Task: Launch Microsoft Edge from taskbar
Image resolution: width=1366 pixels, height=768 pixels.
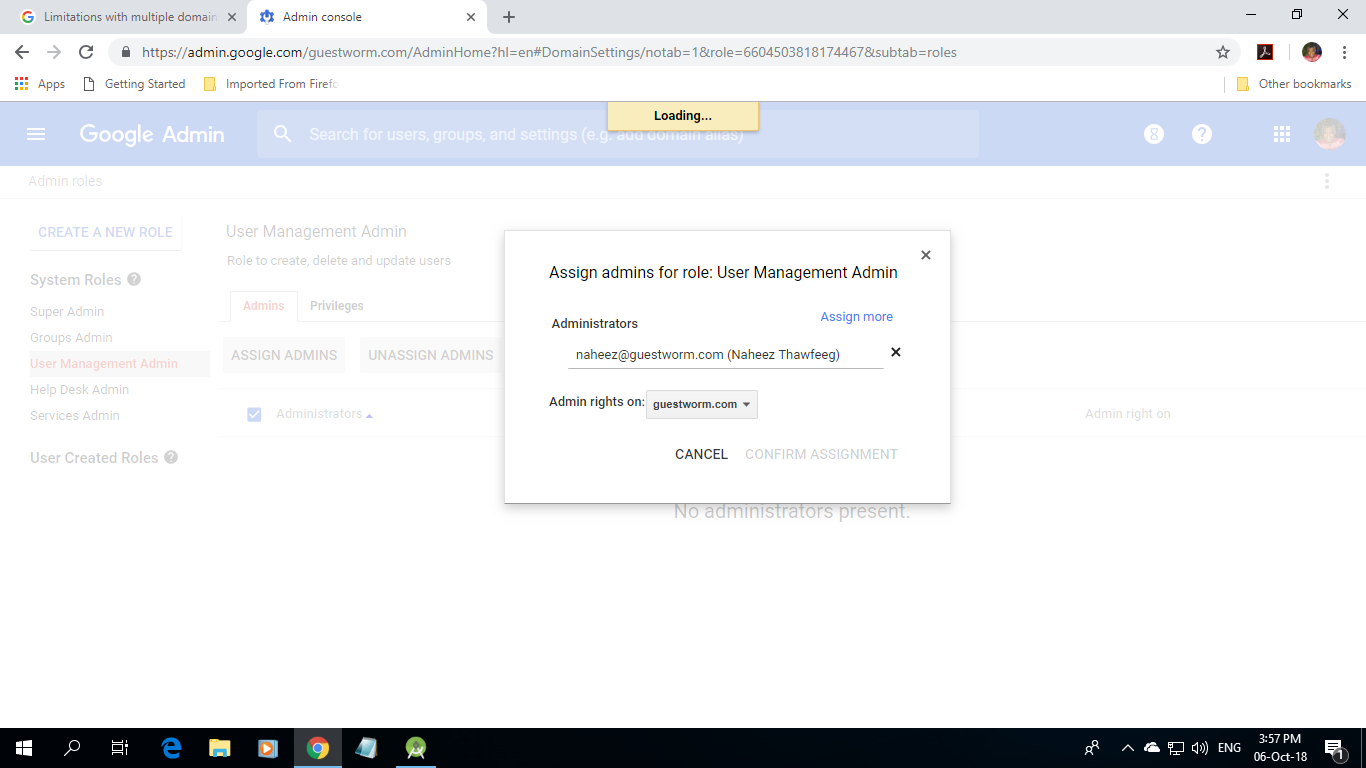Action: coord(171,747)
